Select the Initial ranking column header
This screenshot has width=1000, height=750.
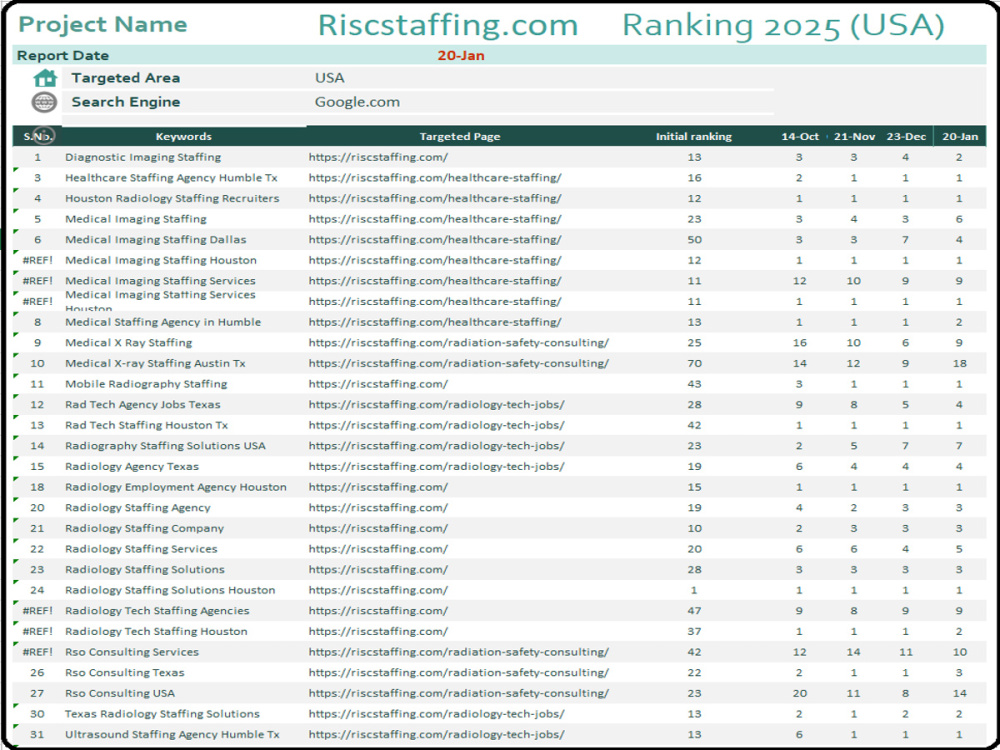click(694, 136)
